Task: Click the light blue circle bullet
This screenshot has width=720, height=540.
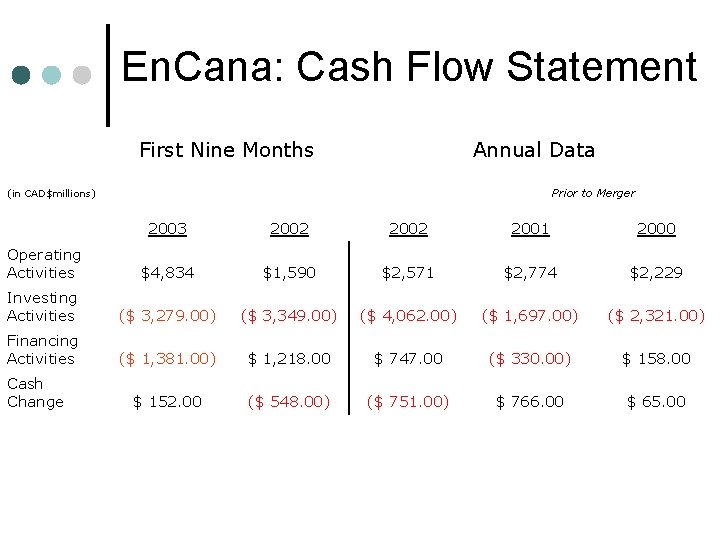Action: pos(51,75)
